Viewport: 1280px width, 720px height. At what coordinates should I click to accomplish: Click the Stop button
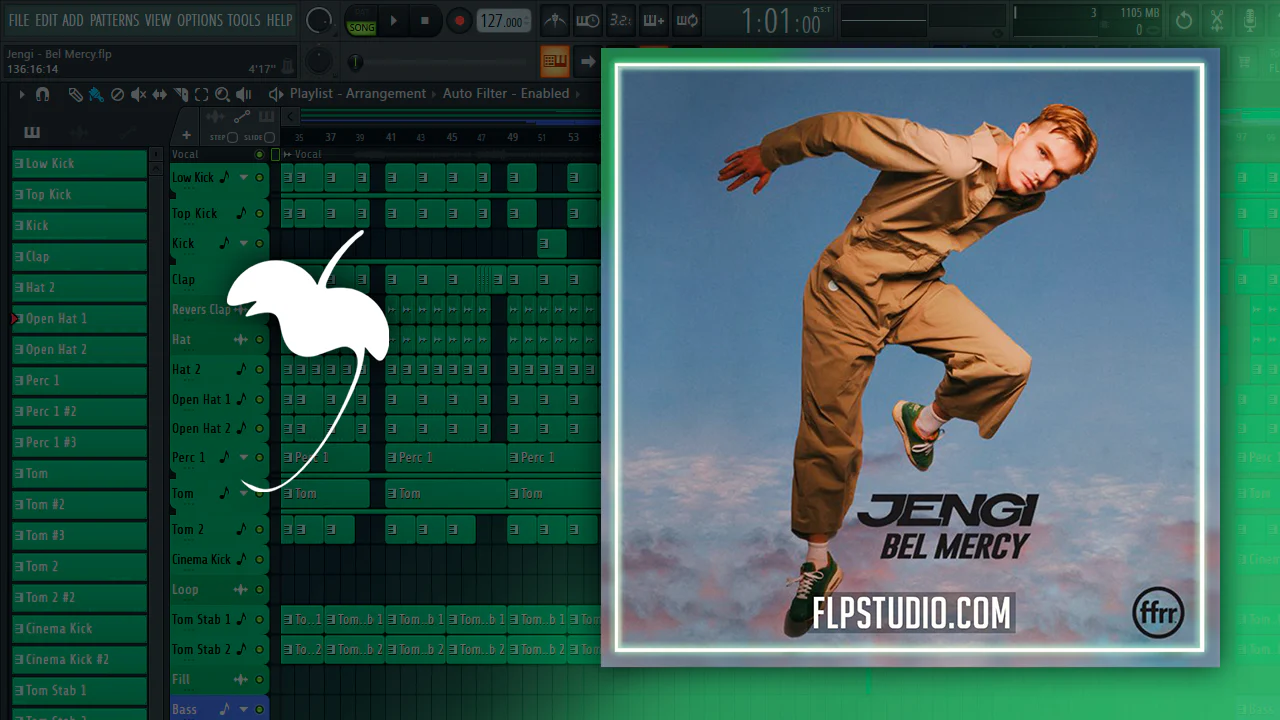tap(425, 21)
